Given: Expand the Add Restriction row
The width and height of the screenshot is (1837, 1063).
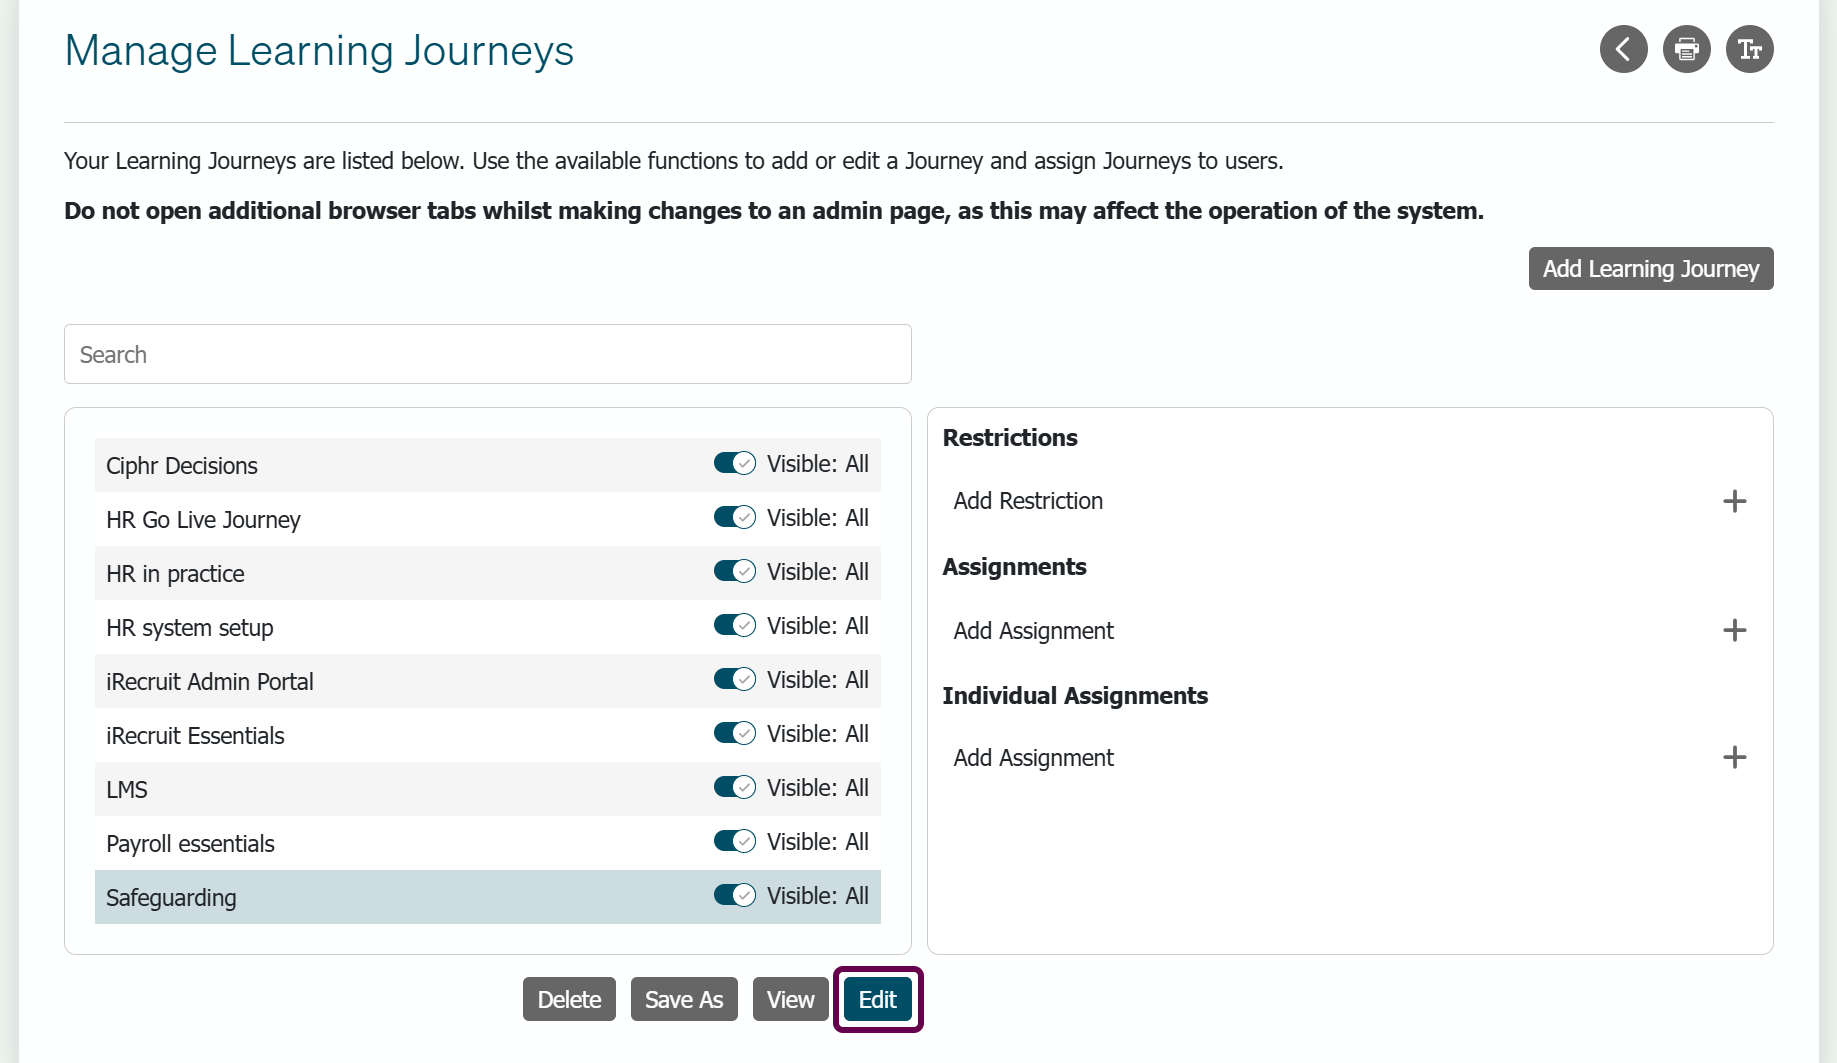Looking at the screenshot, I should point(1350,501).
